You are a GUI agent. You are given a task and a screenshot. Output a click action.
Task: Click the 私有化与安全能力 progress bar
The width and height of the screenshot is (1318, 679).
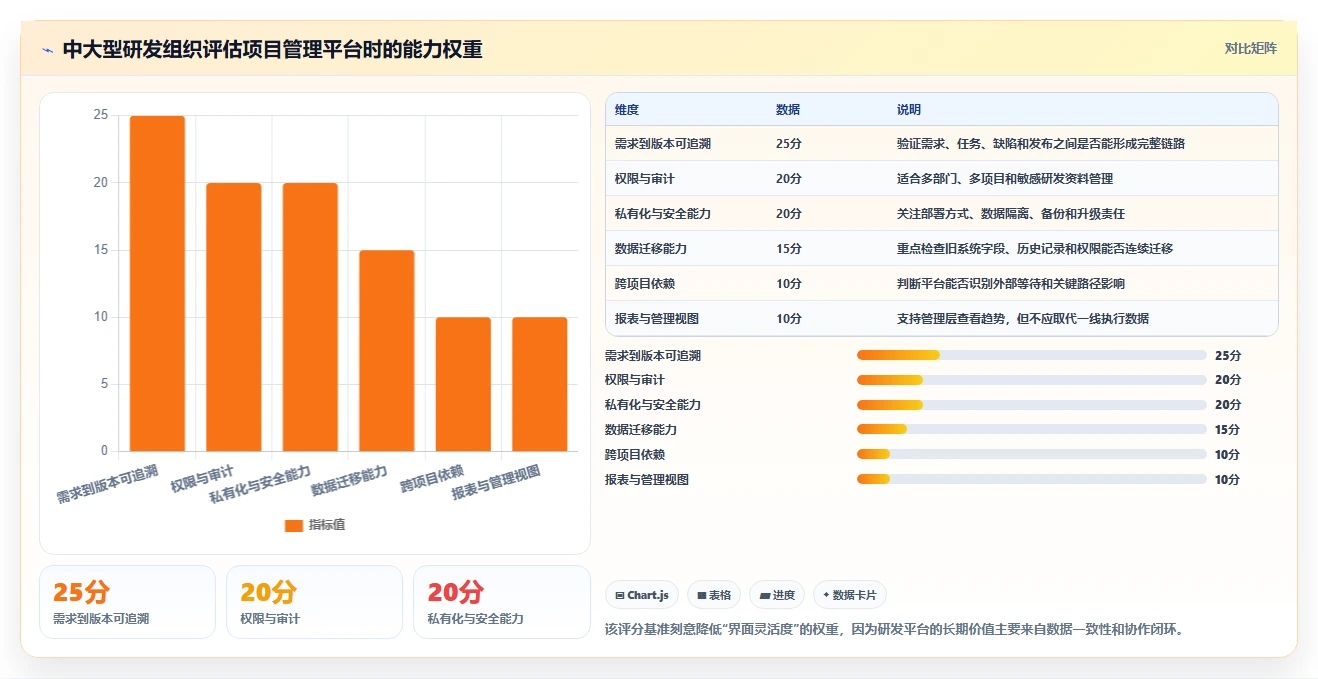click(1032, 405)
